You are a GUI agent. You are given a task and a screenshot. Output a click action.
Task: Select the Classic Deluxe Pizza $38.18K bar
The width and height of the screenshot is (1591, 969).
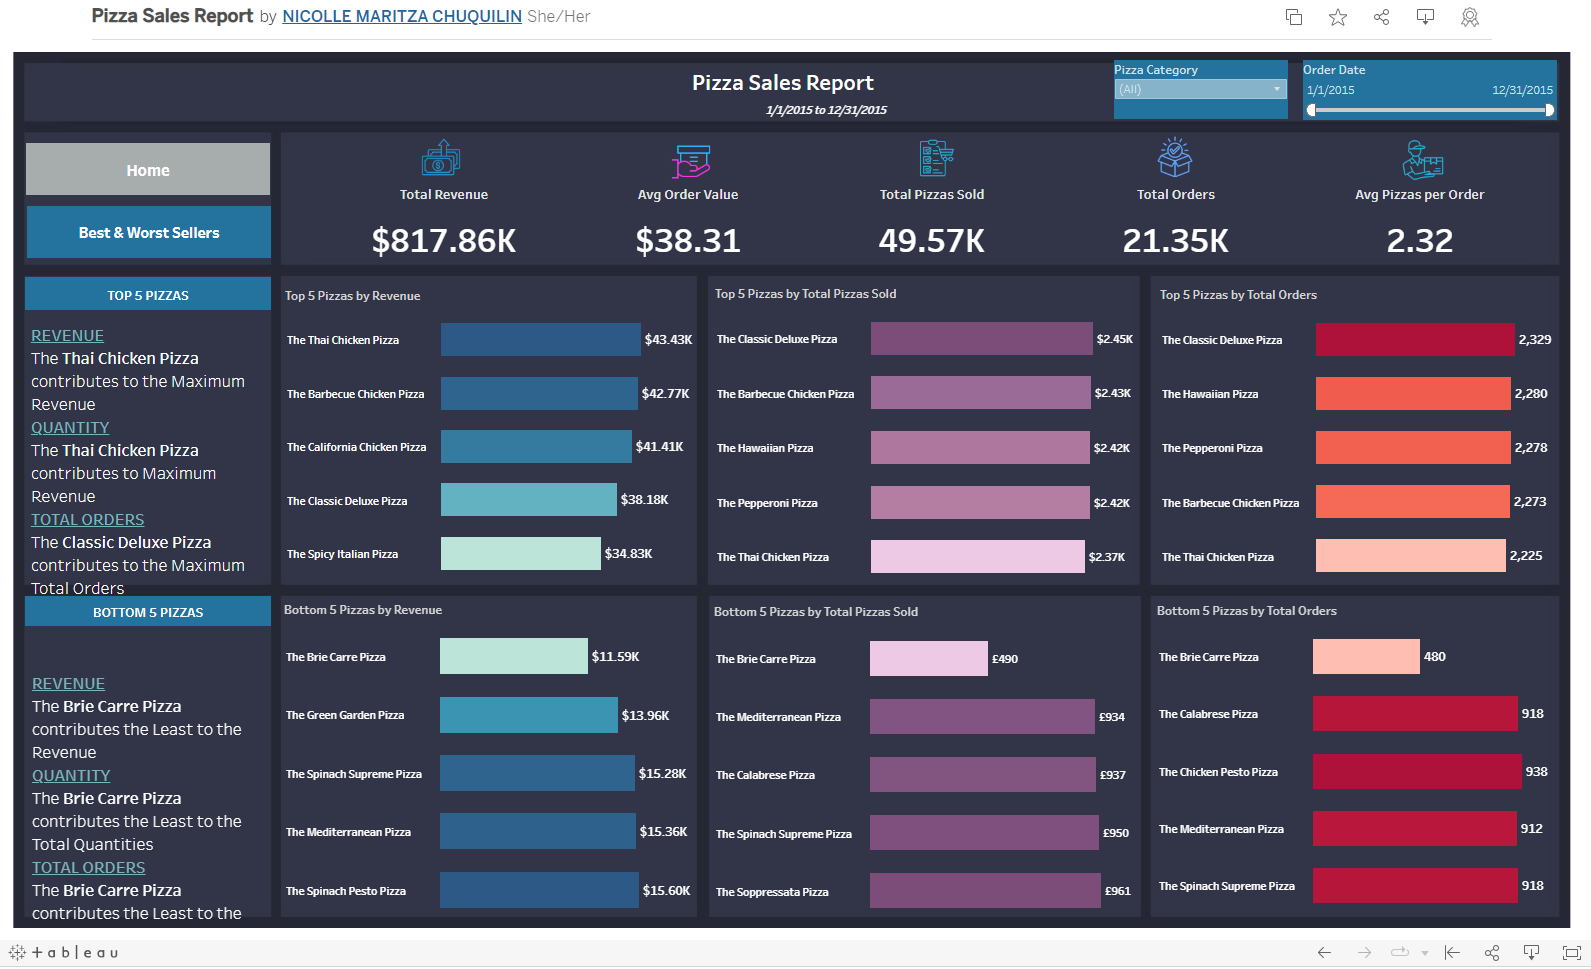[x=529, y=500]
